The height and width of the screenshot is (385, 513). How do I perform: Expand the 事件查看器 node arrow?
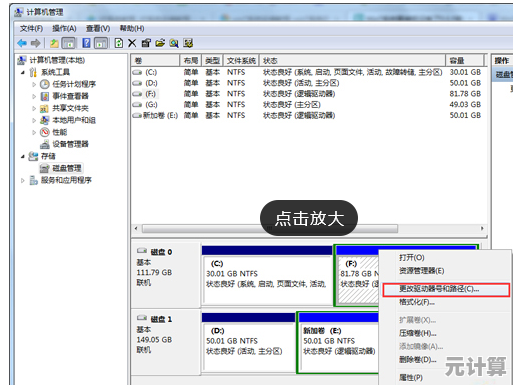[x=34, y=96]
